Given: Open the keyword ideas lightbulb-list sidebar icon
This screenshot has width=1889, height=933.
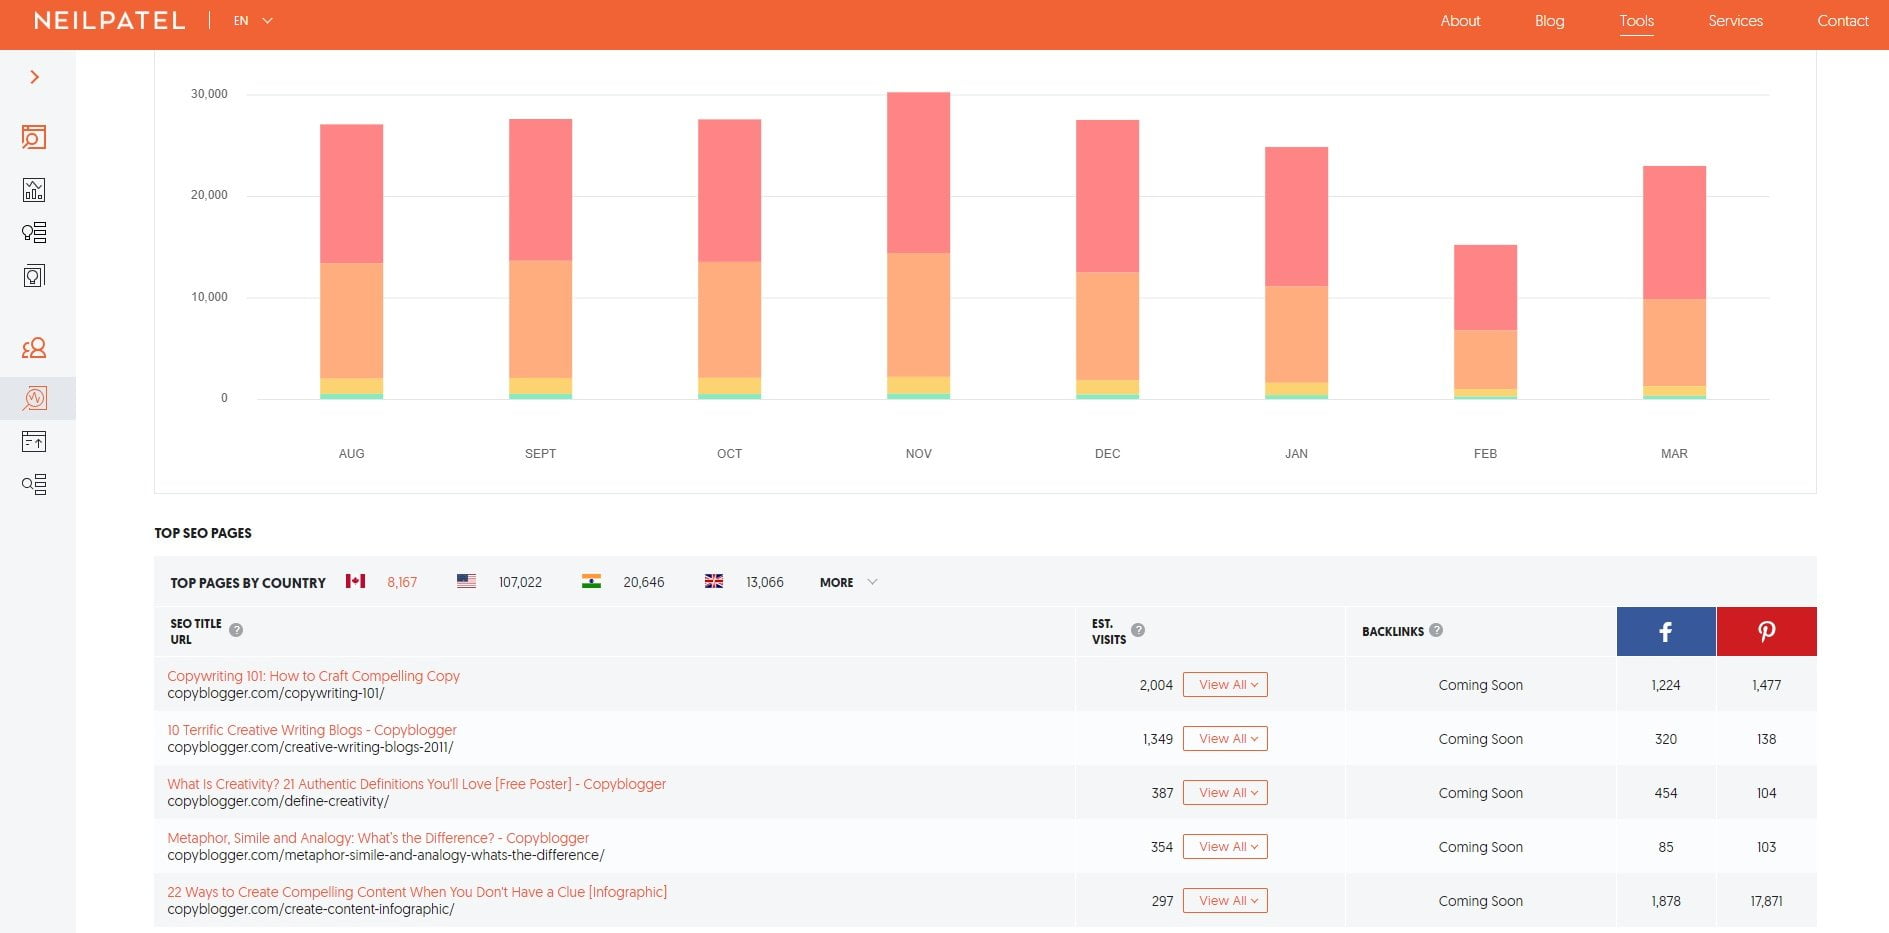Looking at the screenshot, I should (34, 233).
